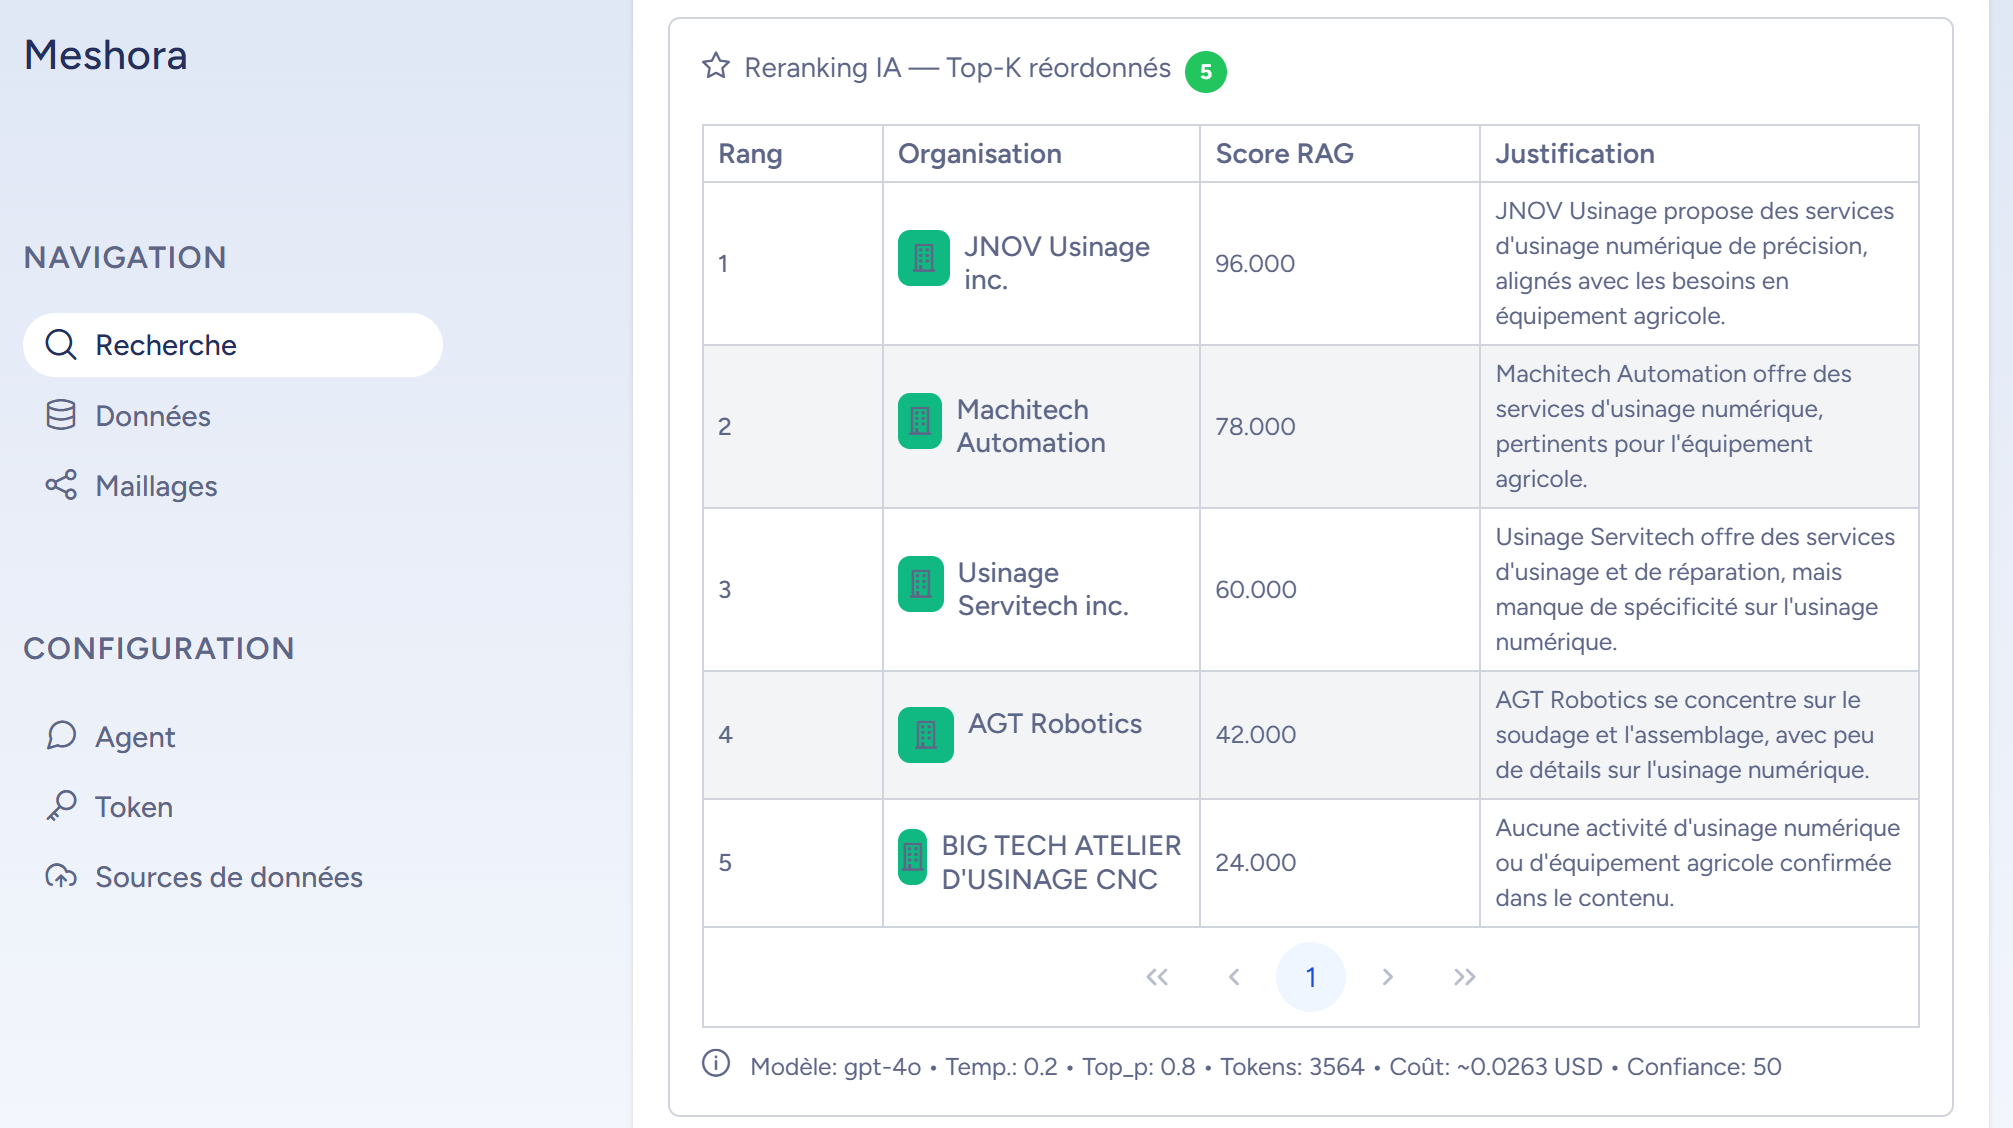Click the Meshora logo title

click(105, 55)
